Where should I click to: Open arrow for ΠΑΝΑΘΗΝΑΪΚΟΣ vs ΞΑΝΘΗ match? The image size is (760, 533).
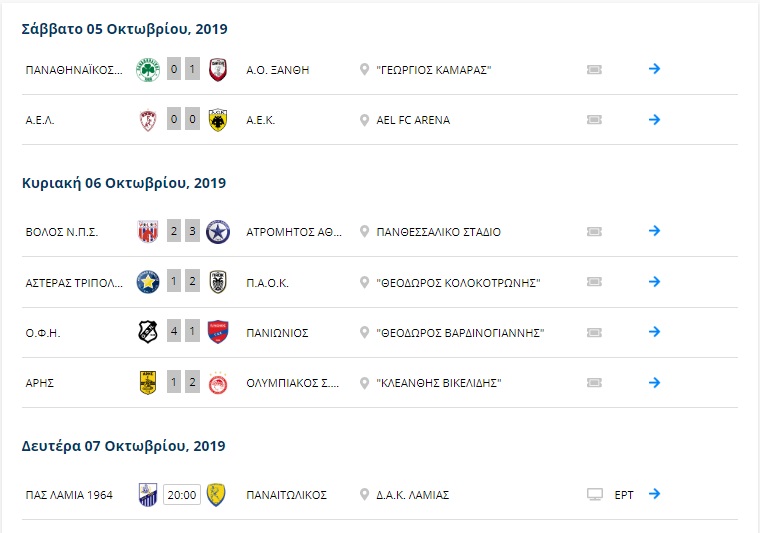[x=654, y=68]
